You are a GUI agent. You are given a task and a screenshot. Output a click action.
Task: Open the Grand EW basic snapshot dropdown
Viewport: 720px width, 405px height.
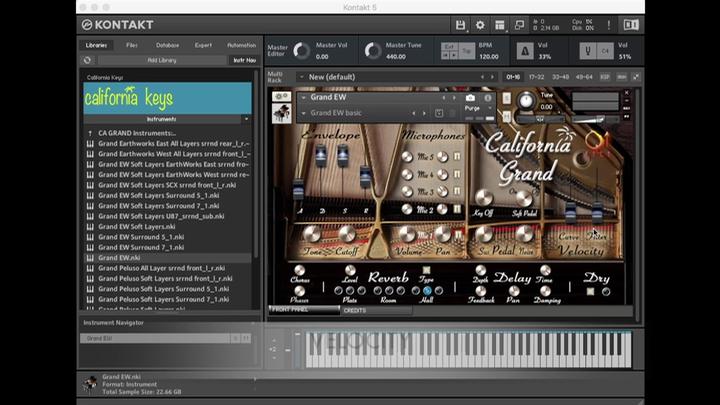tap(304, 113)
